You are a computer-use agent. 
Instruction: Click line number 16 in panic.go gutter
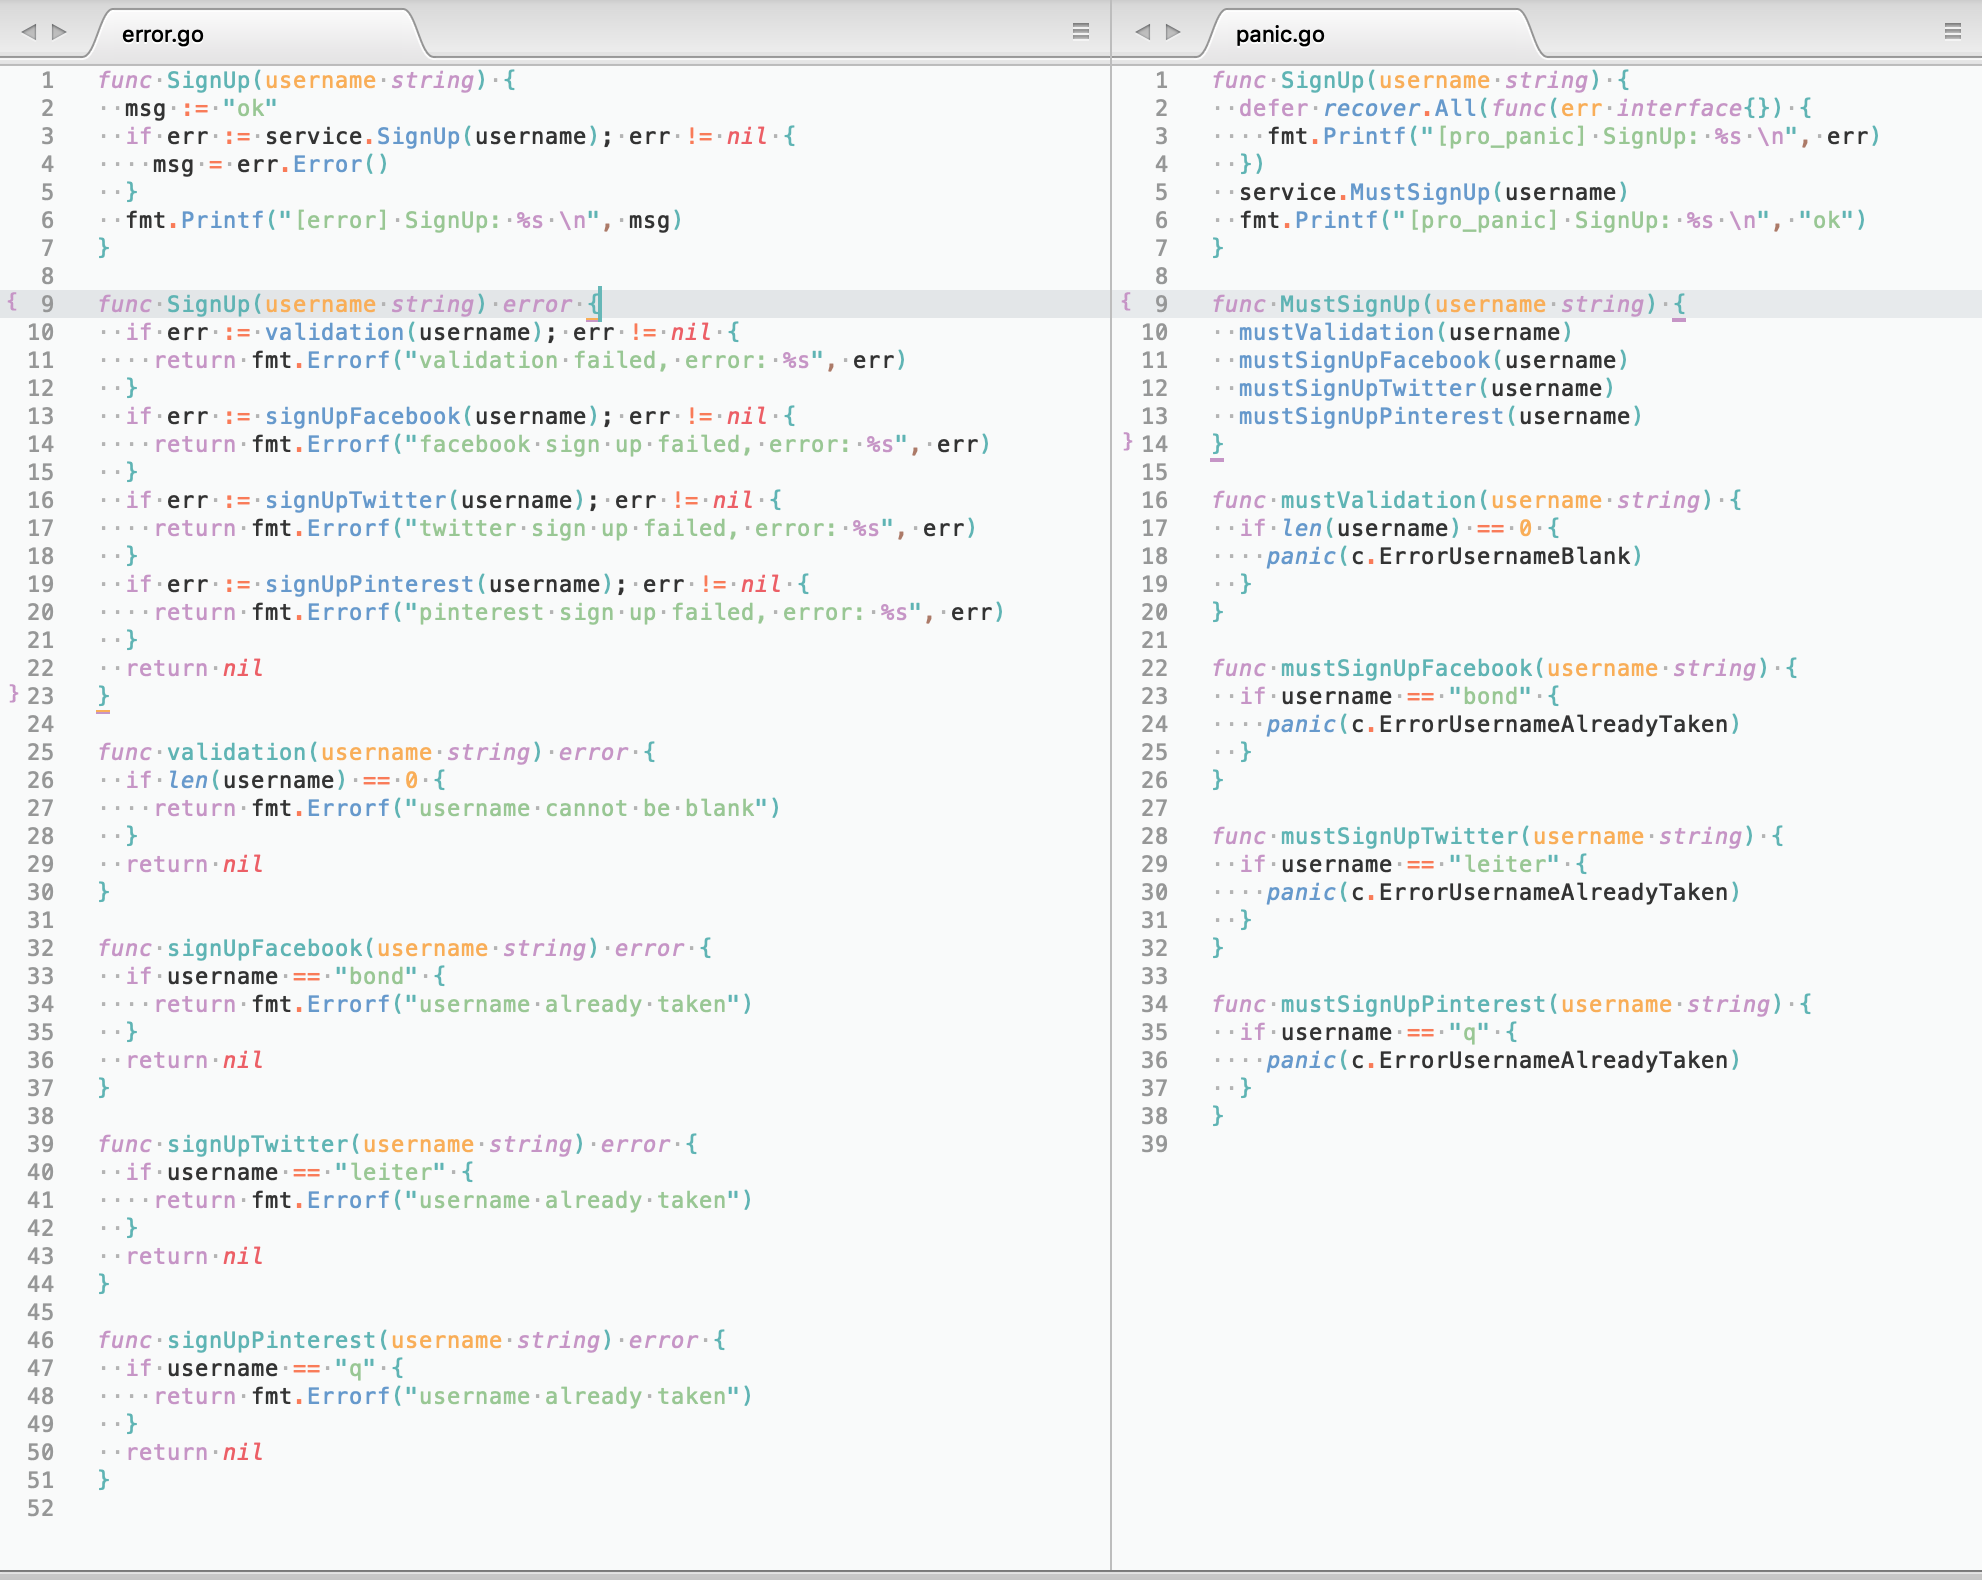(1154, 500)
